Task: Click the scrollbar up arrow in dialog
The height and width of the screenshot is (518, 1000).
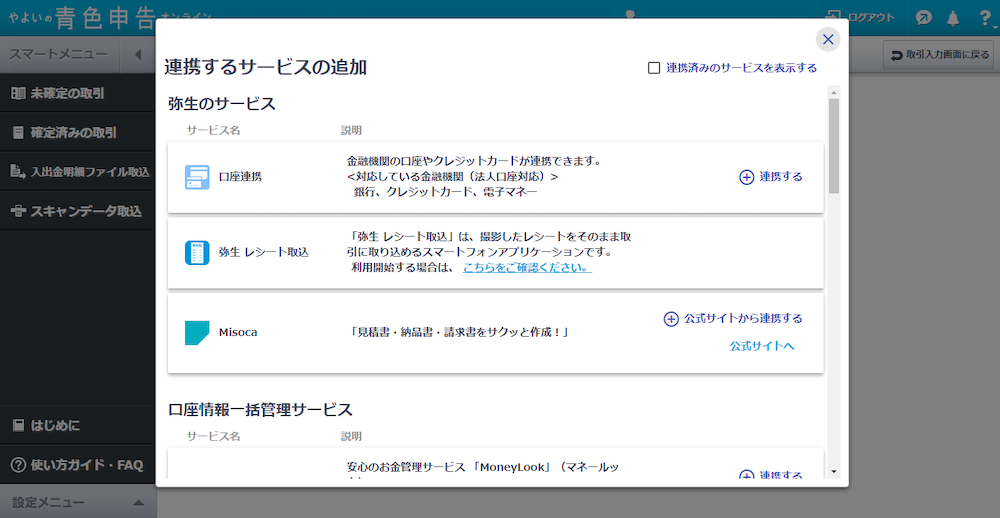Action: click(x=834, y=92)
